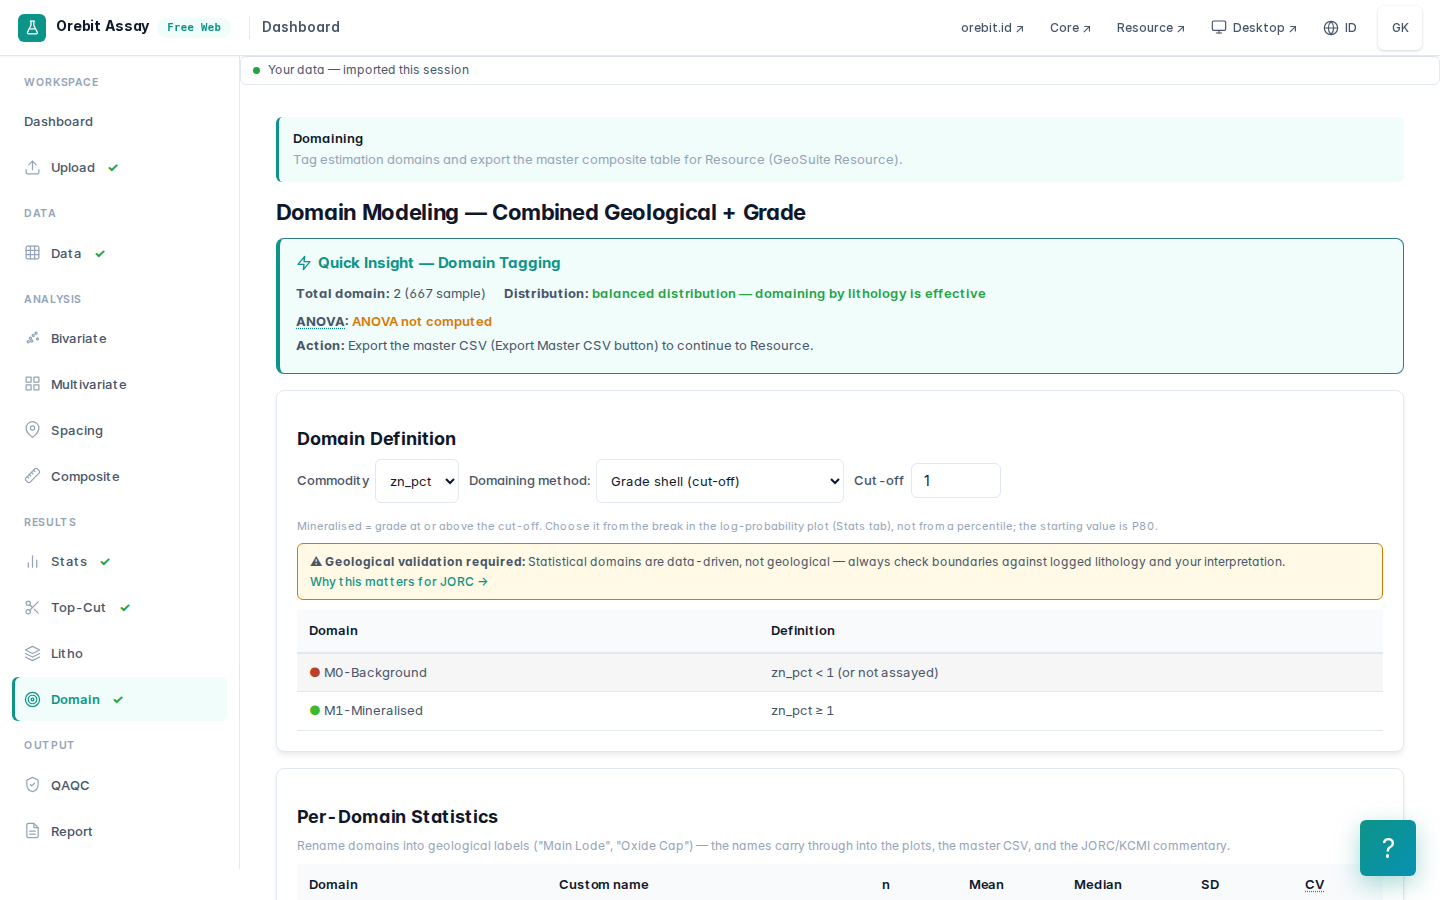
Task: Click the green M1-Mineralised domain color dot
Action: (x=315, y=711)
